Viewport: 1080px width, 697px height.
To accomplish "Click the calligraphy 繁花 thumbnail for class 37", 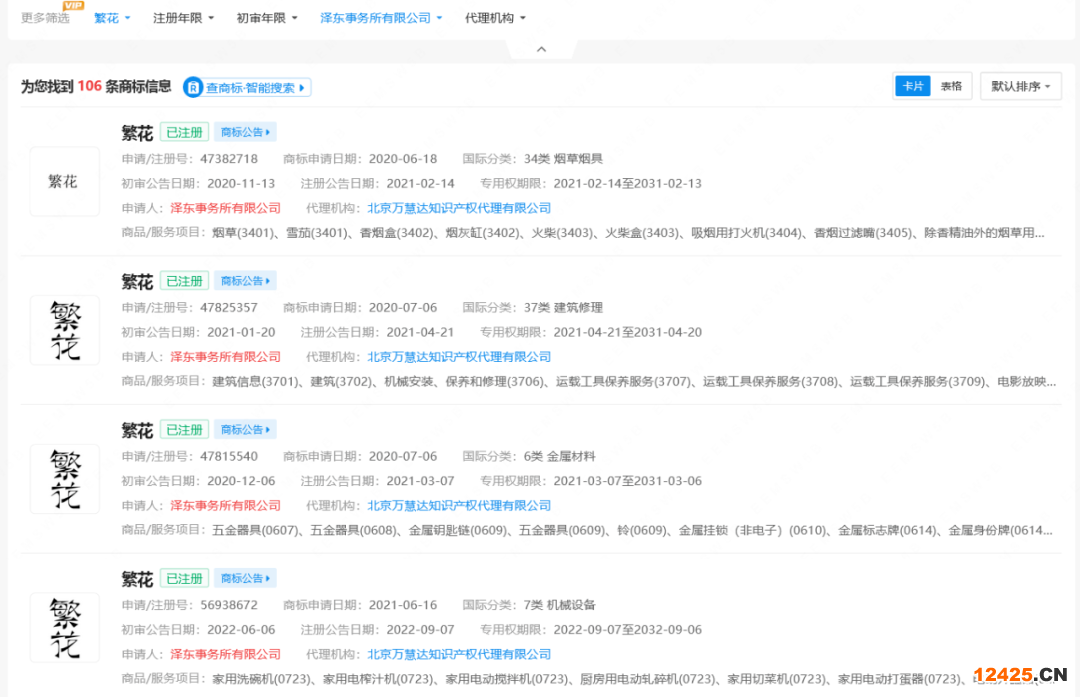I will pos(64,330).
